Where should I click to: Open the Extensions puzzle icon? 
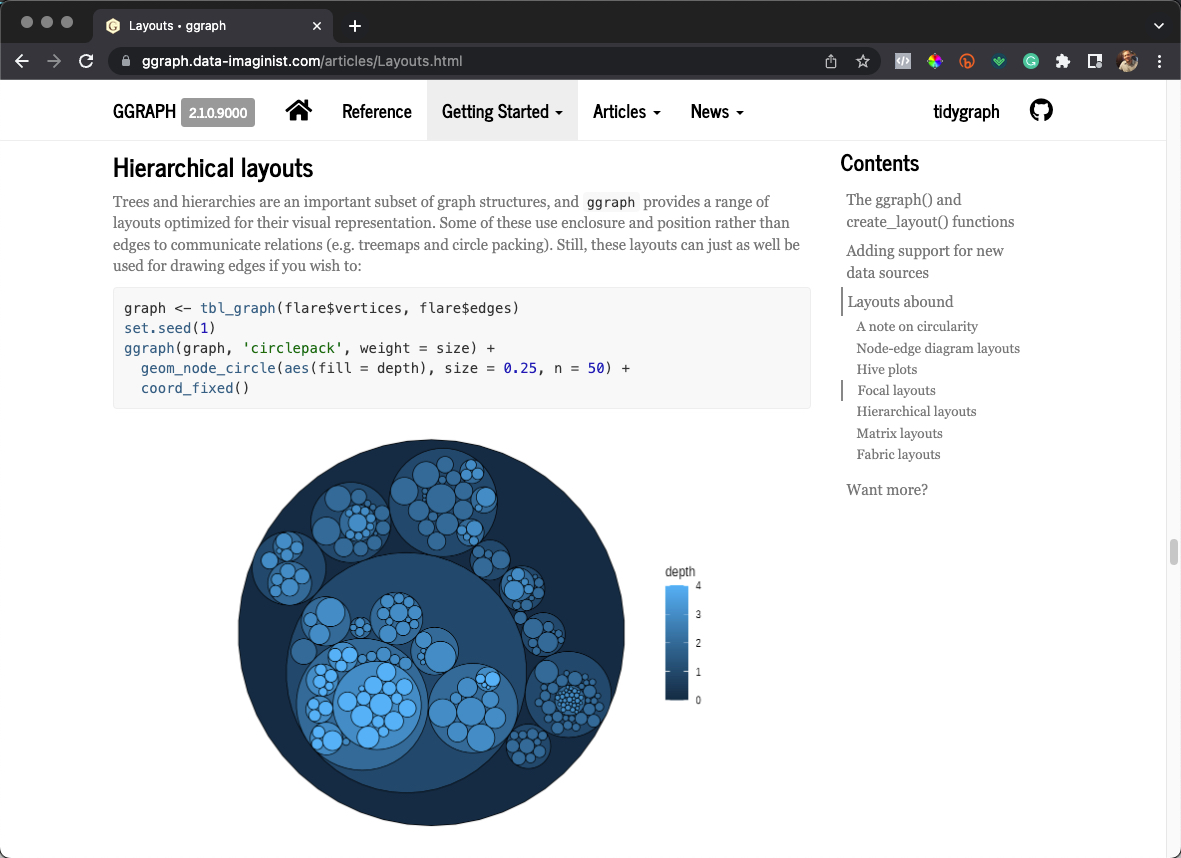pos(1063,61)
